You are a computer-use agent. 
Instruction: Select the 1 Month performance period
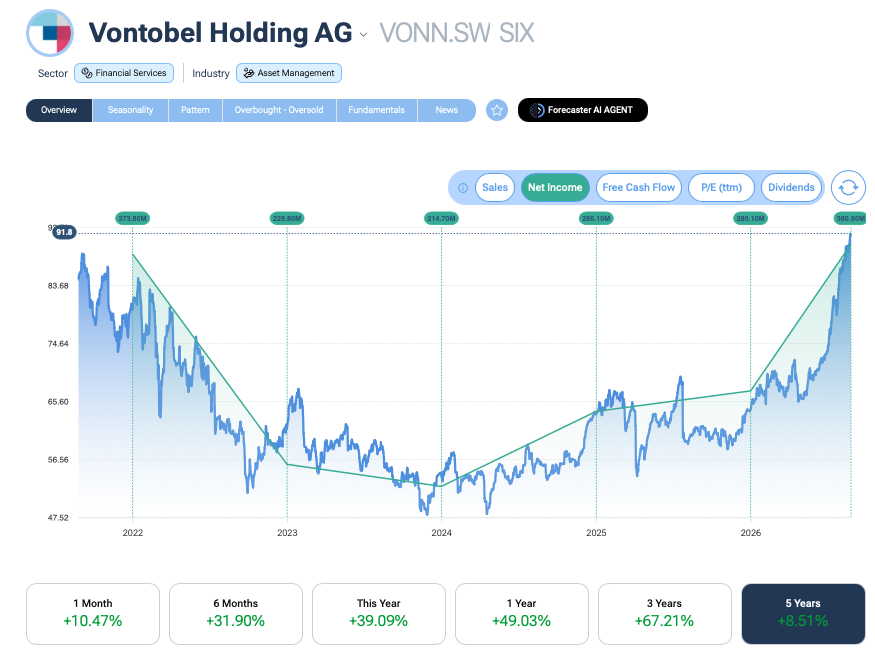click(93, 613)
